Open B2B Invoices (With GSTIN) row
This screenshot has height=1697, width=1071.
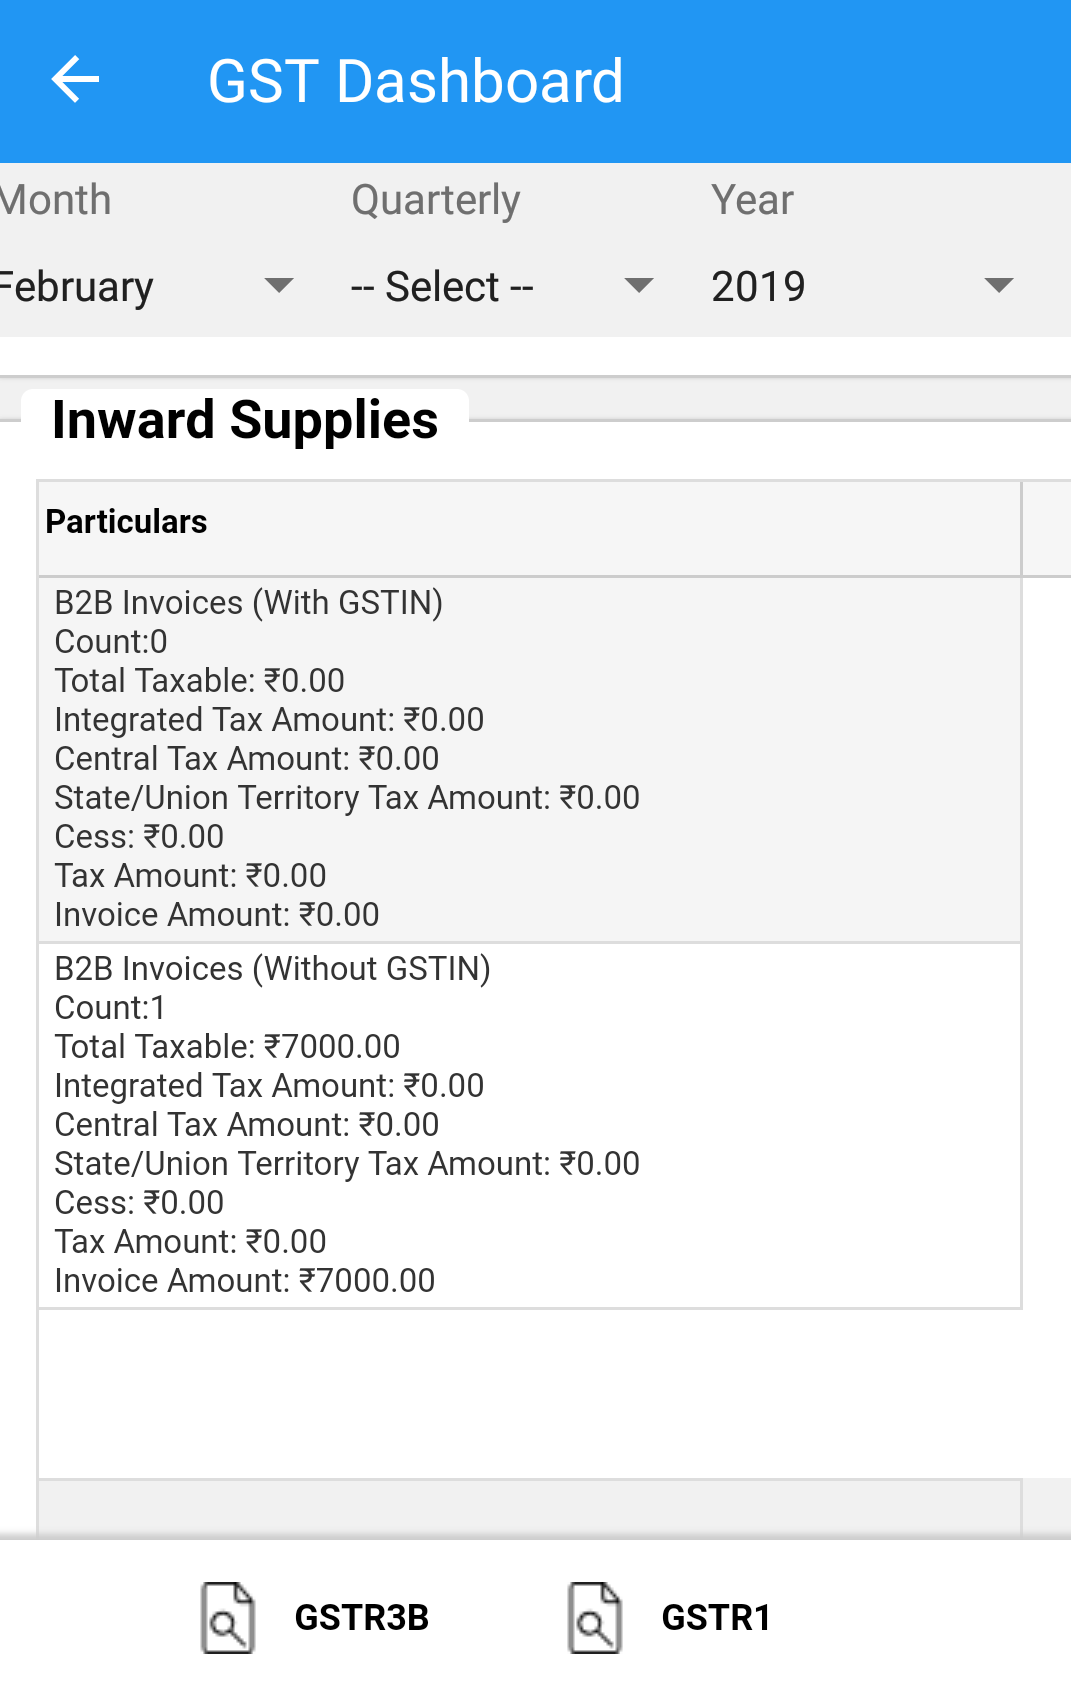(529, 759)
